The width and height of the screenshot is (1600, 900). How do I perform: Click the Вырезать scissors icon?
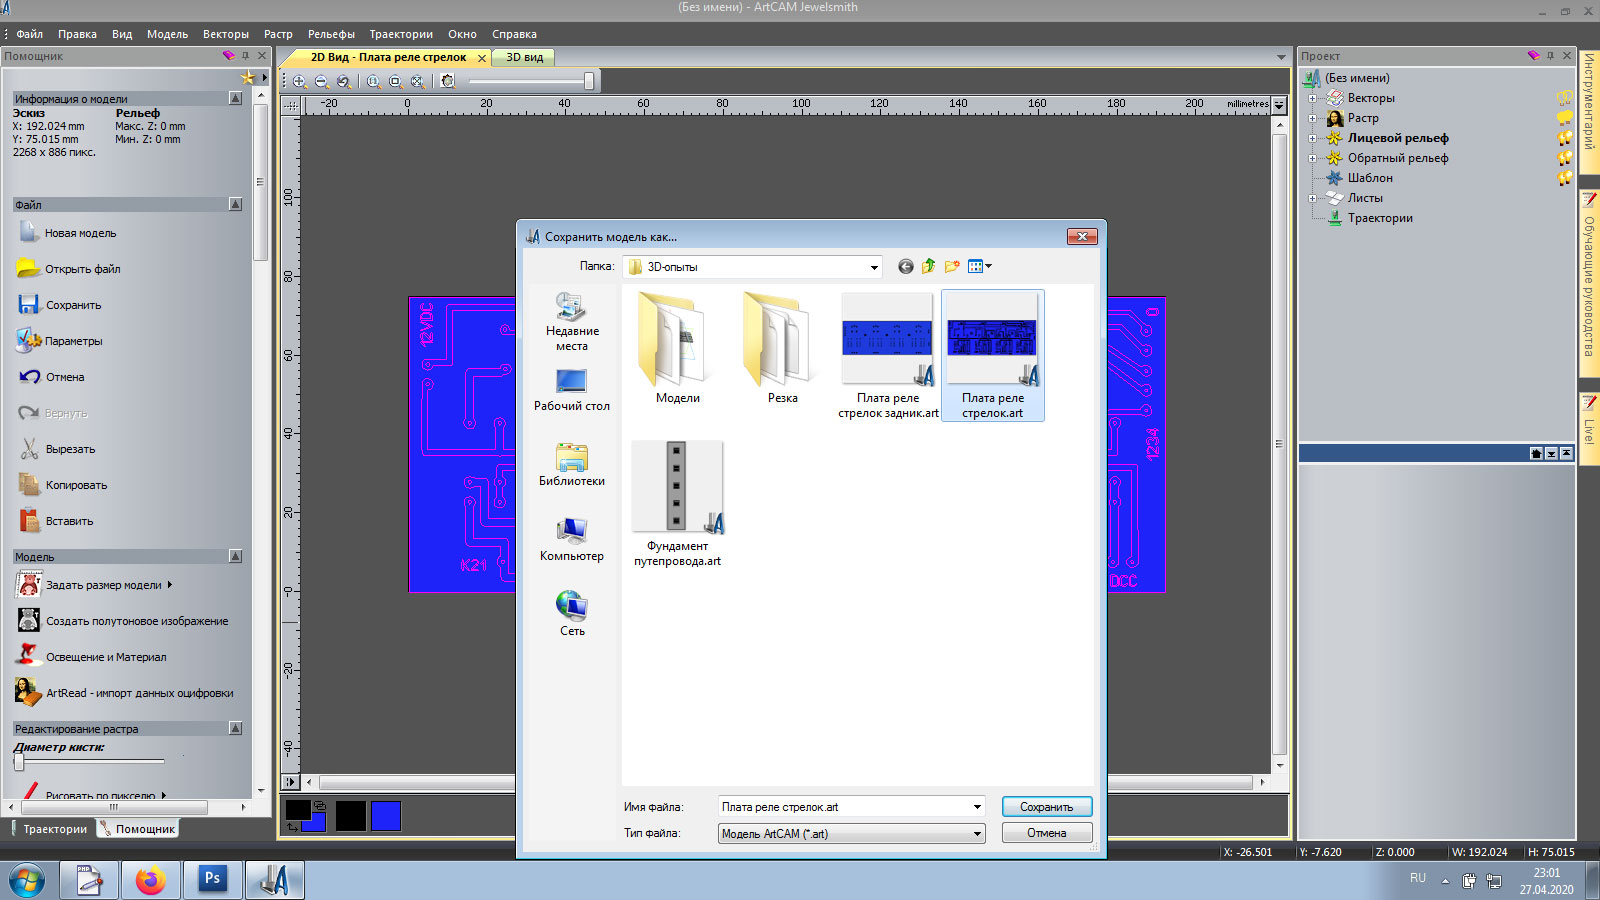click(29, 449)
